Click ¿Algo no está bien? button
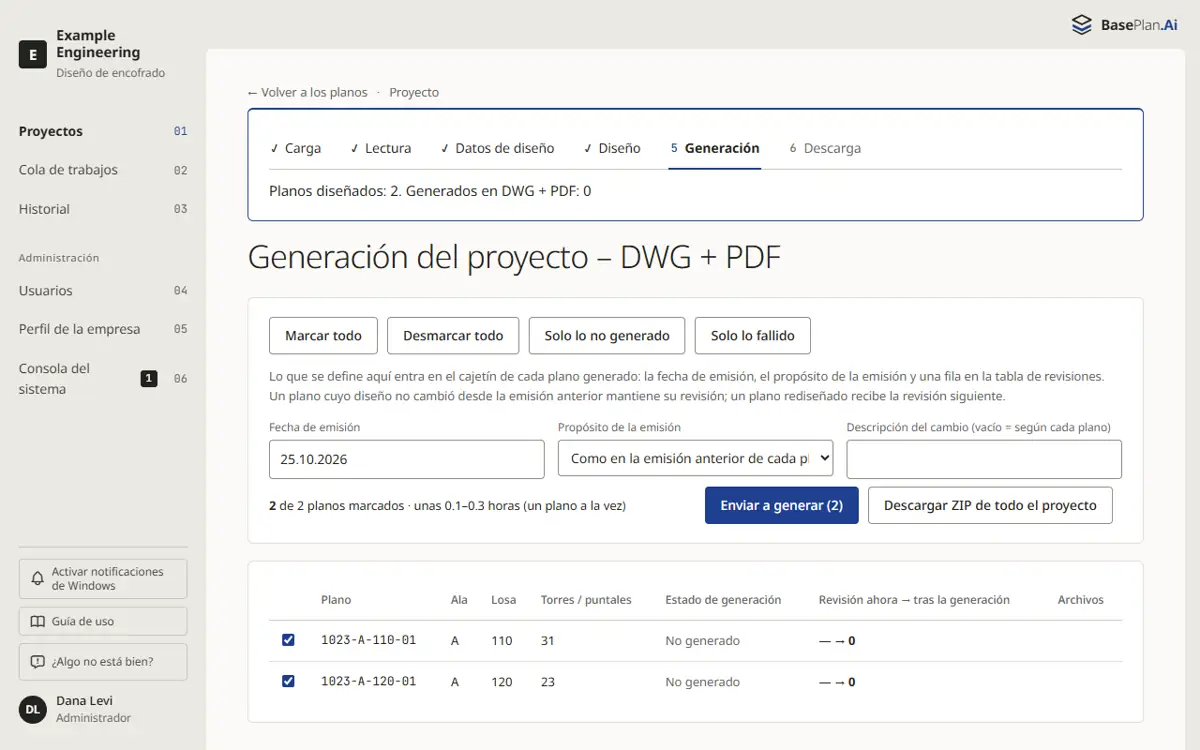The image size is (1200, 750). tap(103, 662)
